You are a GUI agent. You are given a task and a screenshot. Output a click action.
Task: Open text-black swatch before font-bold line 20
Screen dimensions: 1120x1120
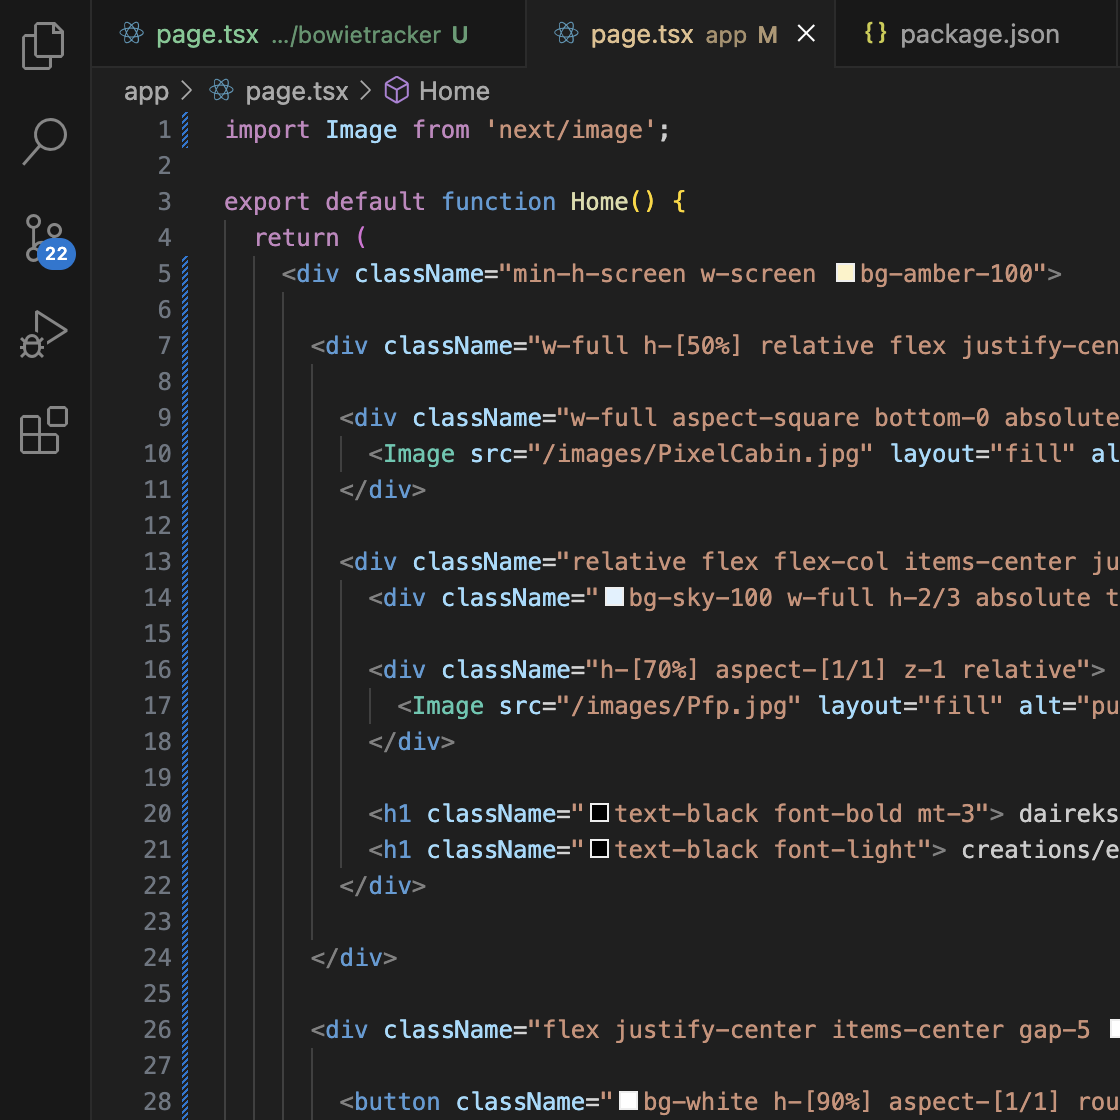pos(599,812)
